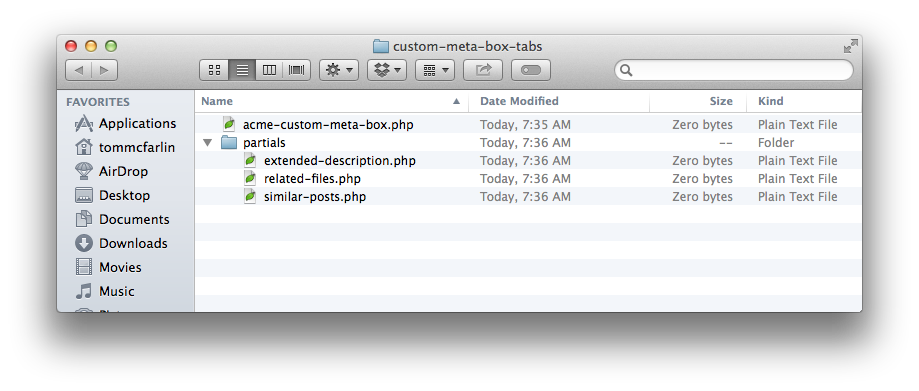Switch to icon view mode
Image resolution: width=919 pixels, height=391 pixels.
(215, 70)
